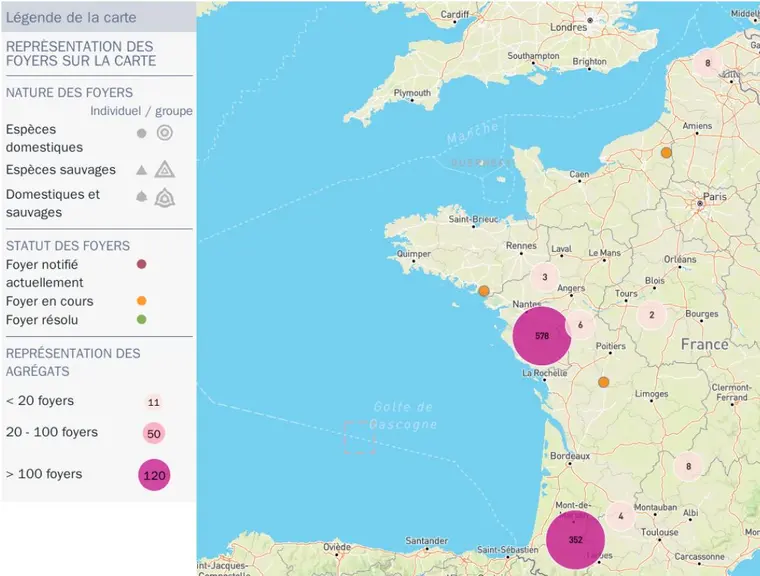Viewport: 760px width, 576px height.
Task: Click the 578 foyers cluster near Nantes
Action: pyautogui.click(x=542, y=336)
